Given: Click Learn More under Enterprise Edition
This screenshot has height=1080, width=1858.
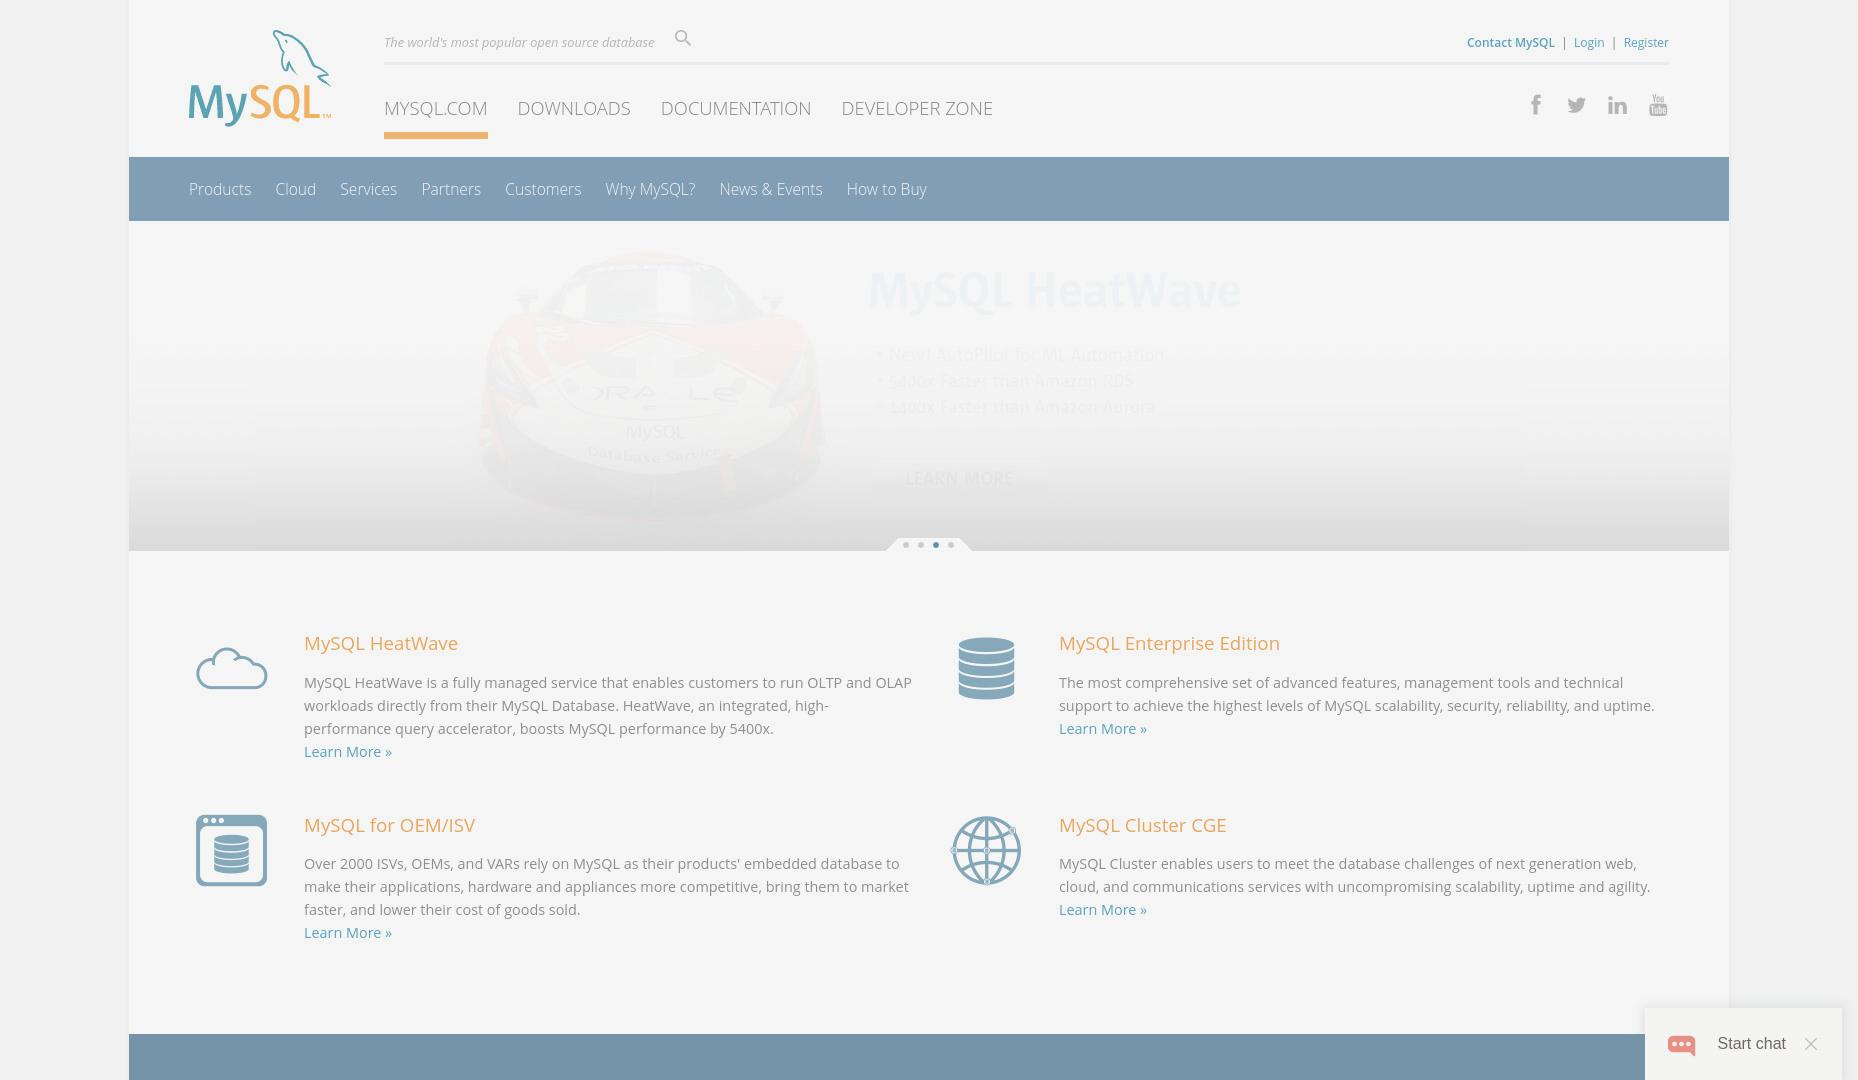Looking at the screenshot, I should click(1103, 729).
